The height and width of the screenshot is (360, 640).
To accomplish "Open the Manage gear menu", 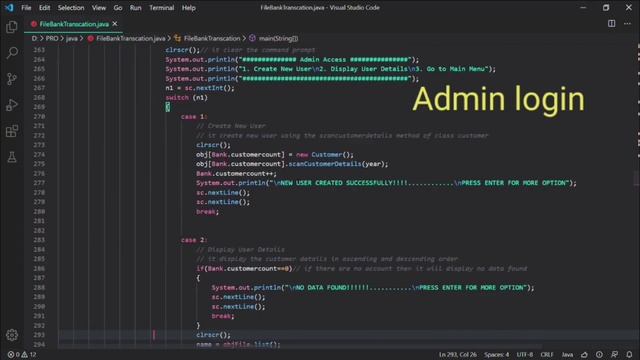I will pos(12,335).
